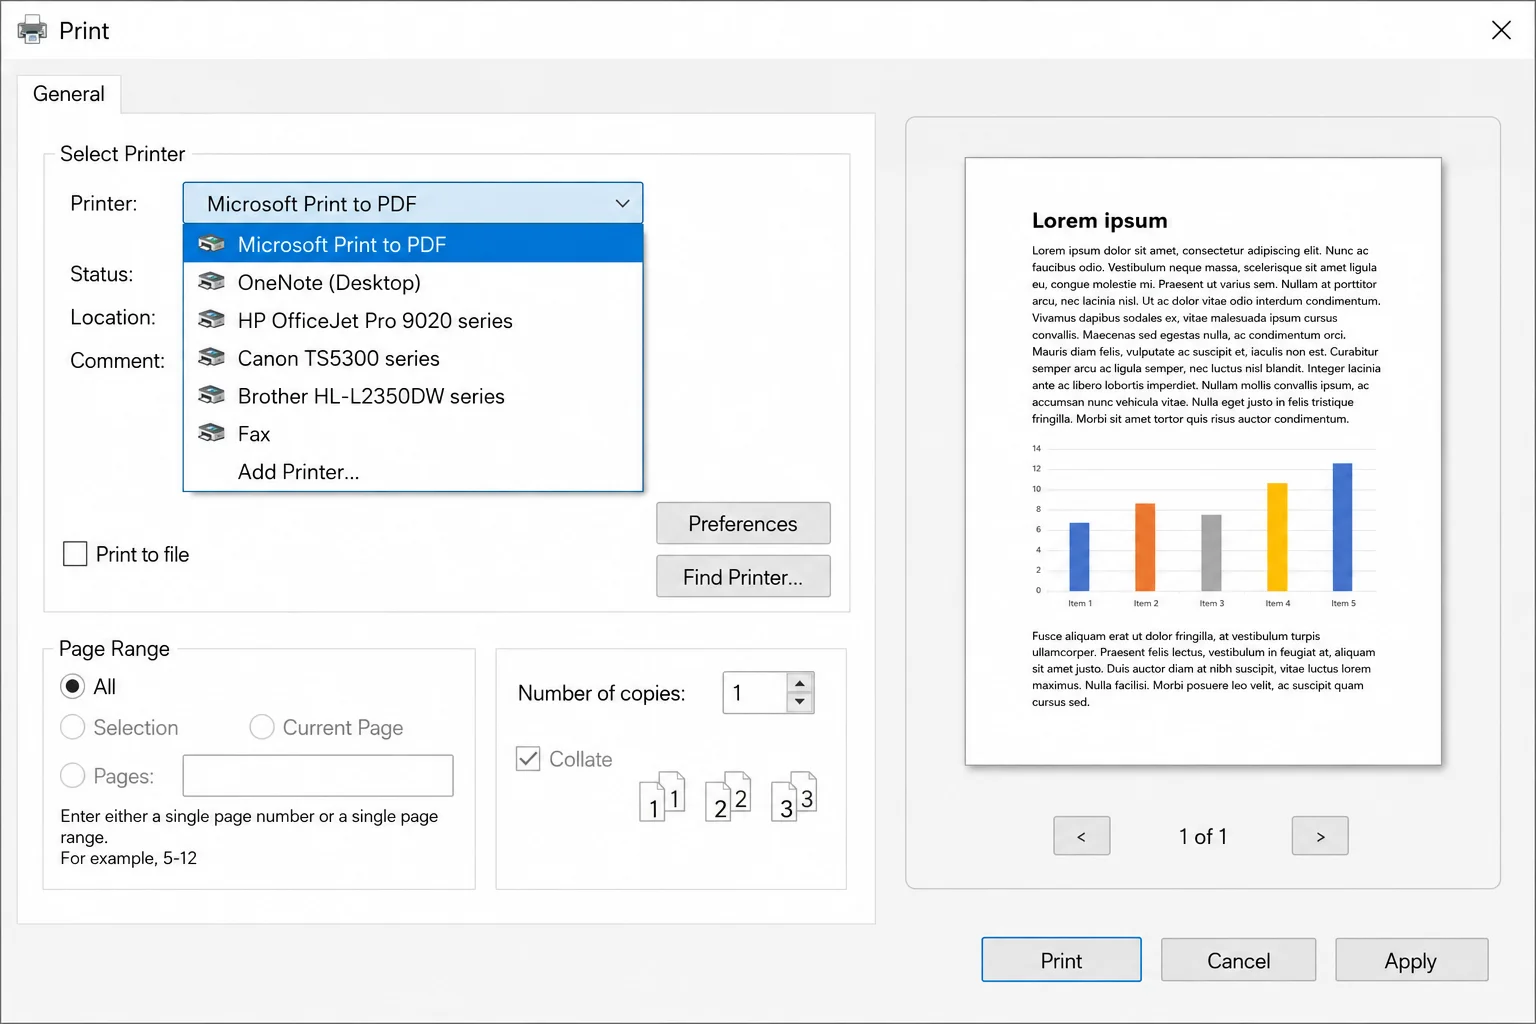
Task: Select Brother HL-L2350DW series printer
Action: click(413, 396)
